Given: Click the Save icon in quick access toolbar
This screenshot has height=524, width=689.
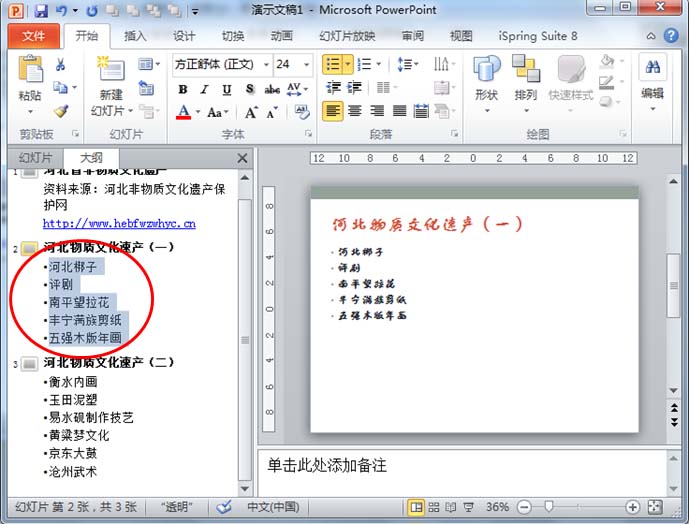Looking at the screenshot, I should 41,11.
